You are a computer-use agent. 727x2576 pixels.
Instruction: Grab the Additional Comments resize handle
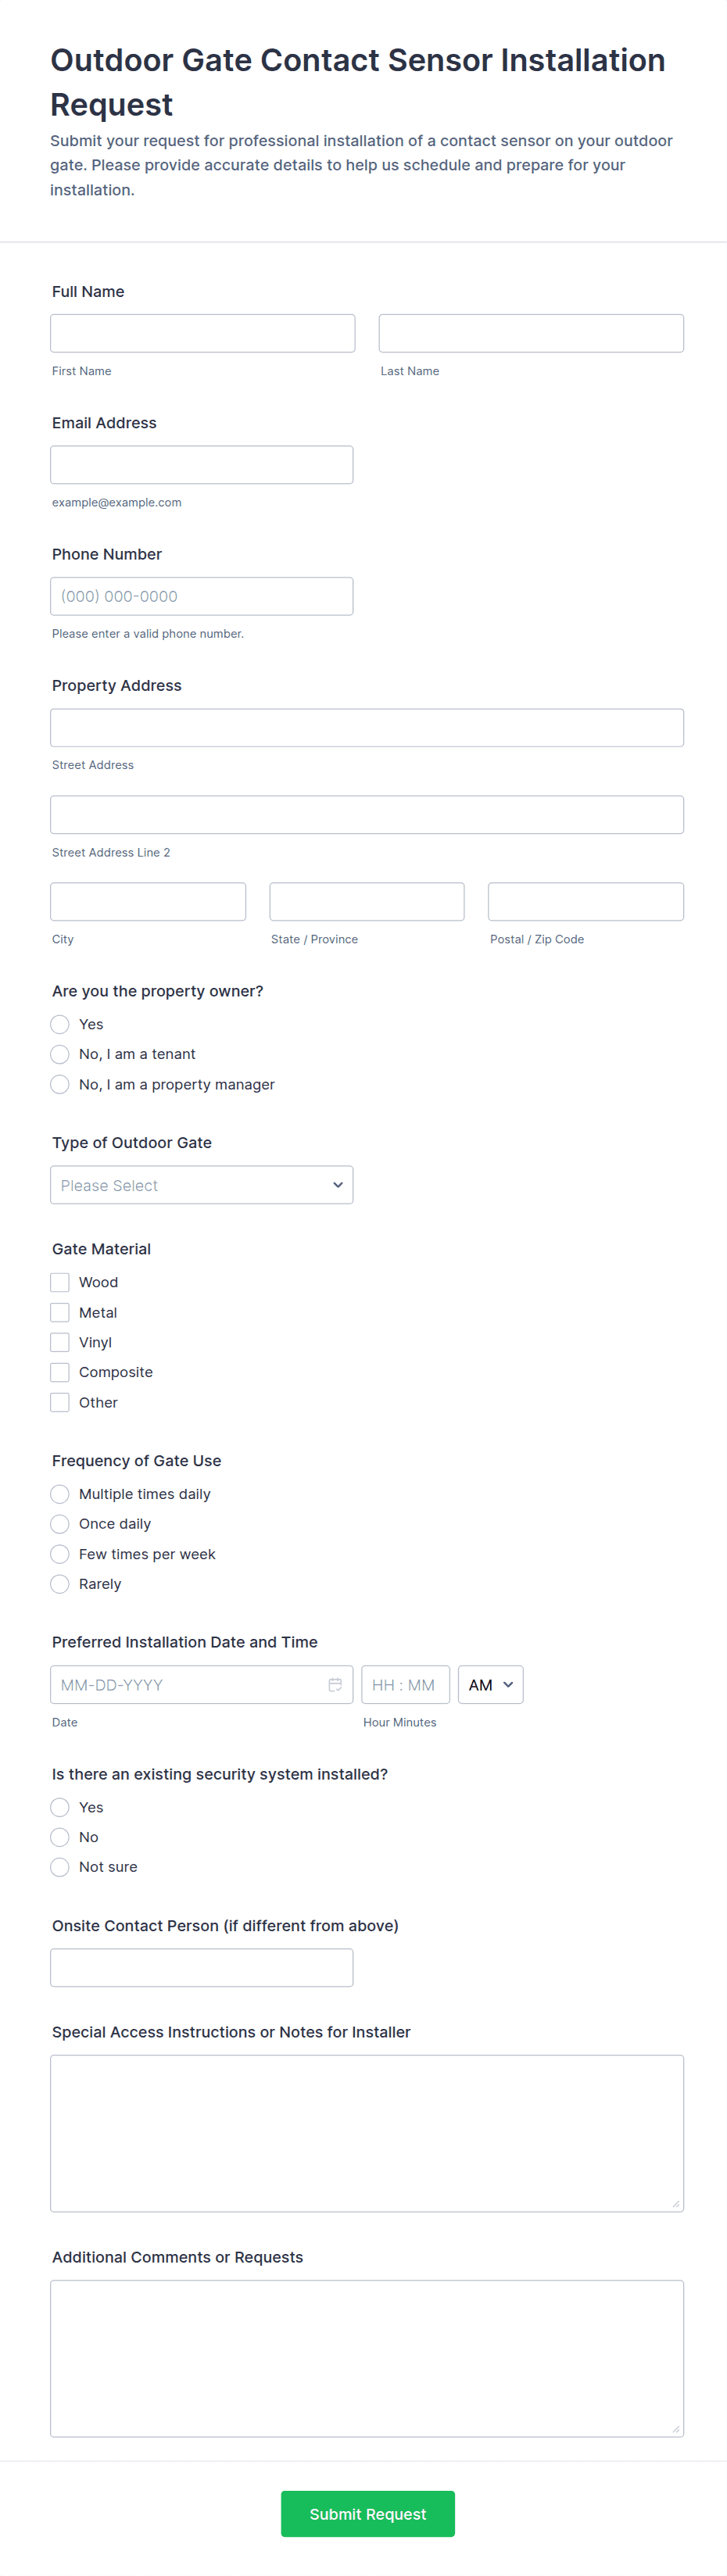pyautogui.click(x=676, y=2429)
